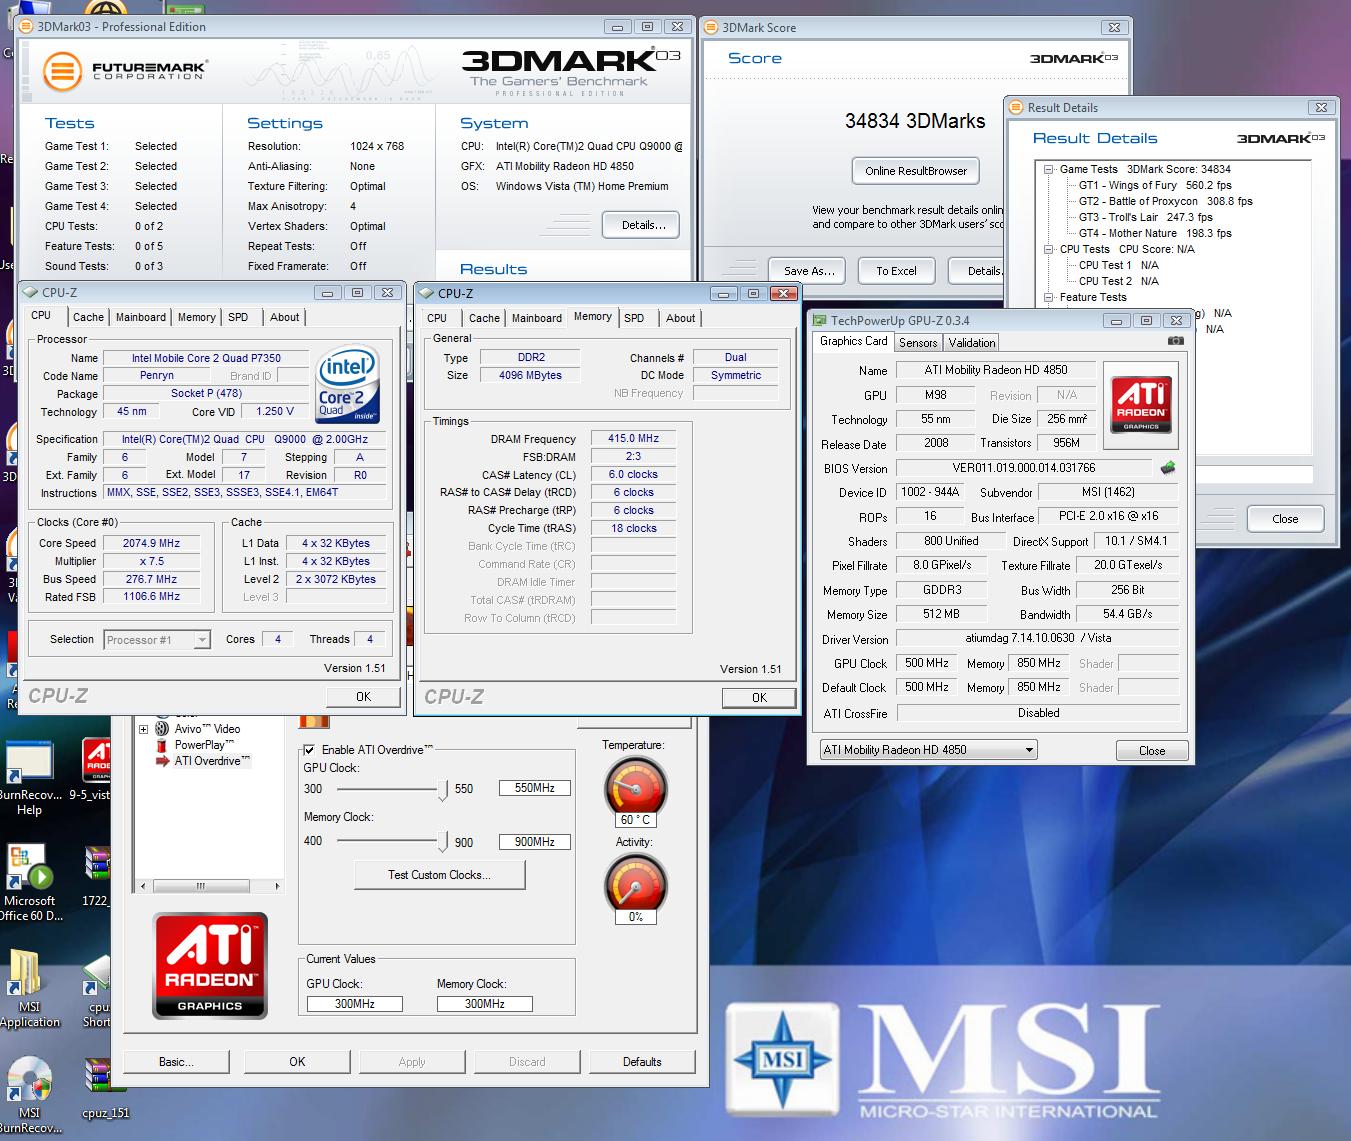Click the Intel Core 2 Quad logo in CPU-Z
The height and width of the screenshot is (1141, 1351).
(x=347, y=384)
